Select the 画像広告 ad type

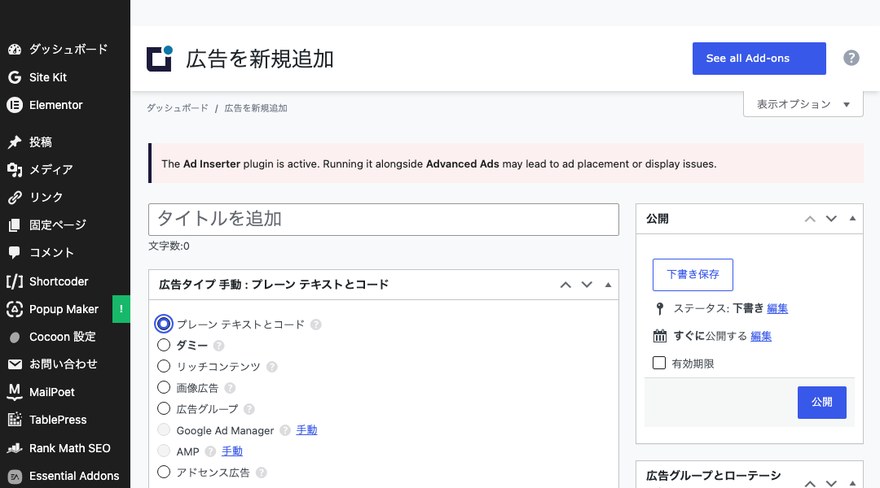pos(163,387)
